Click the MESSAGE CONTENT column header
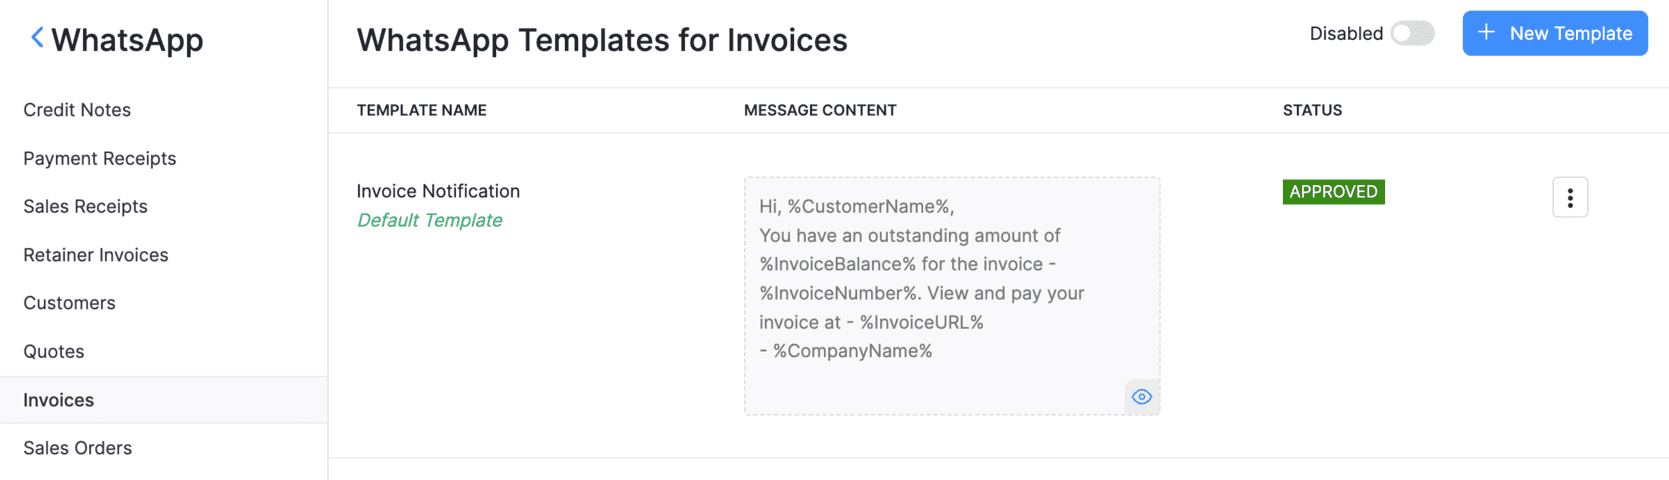 820,110
